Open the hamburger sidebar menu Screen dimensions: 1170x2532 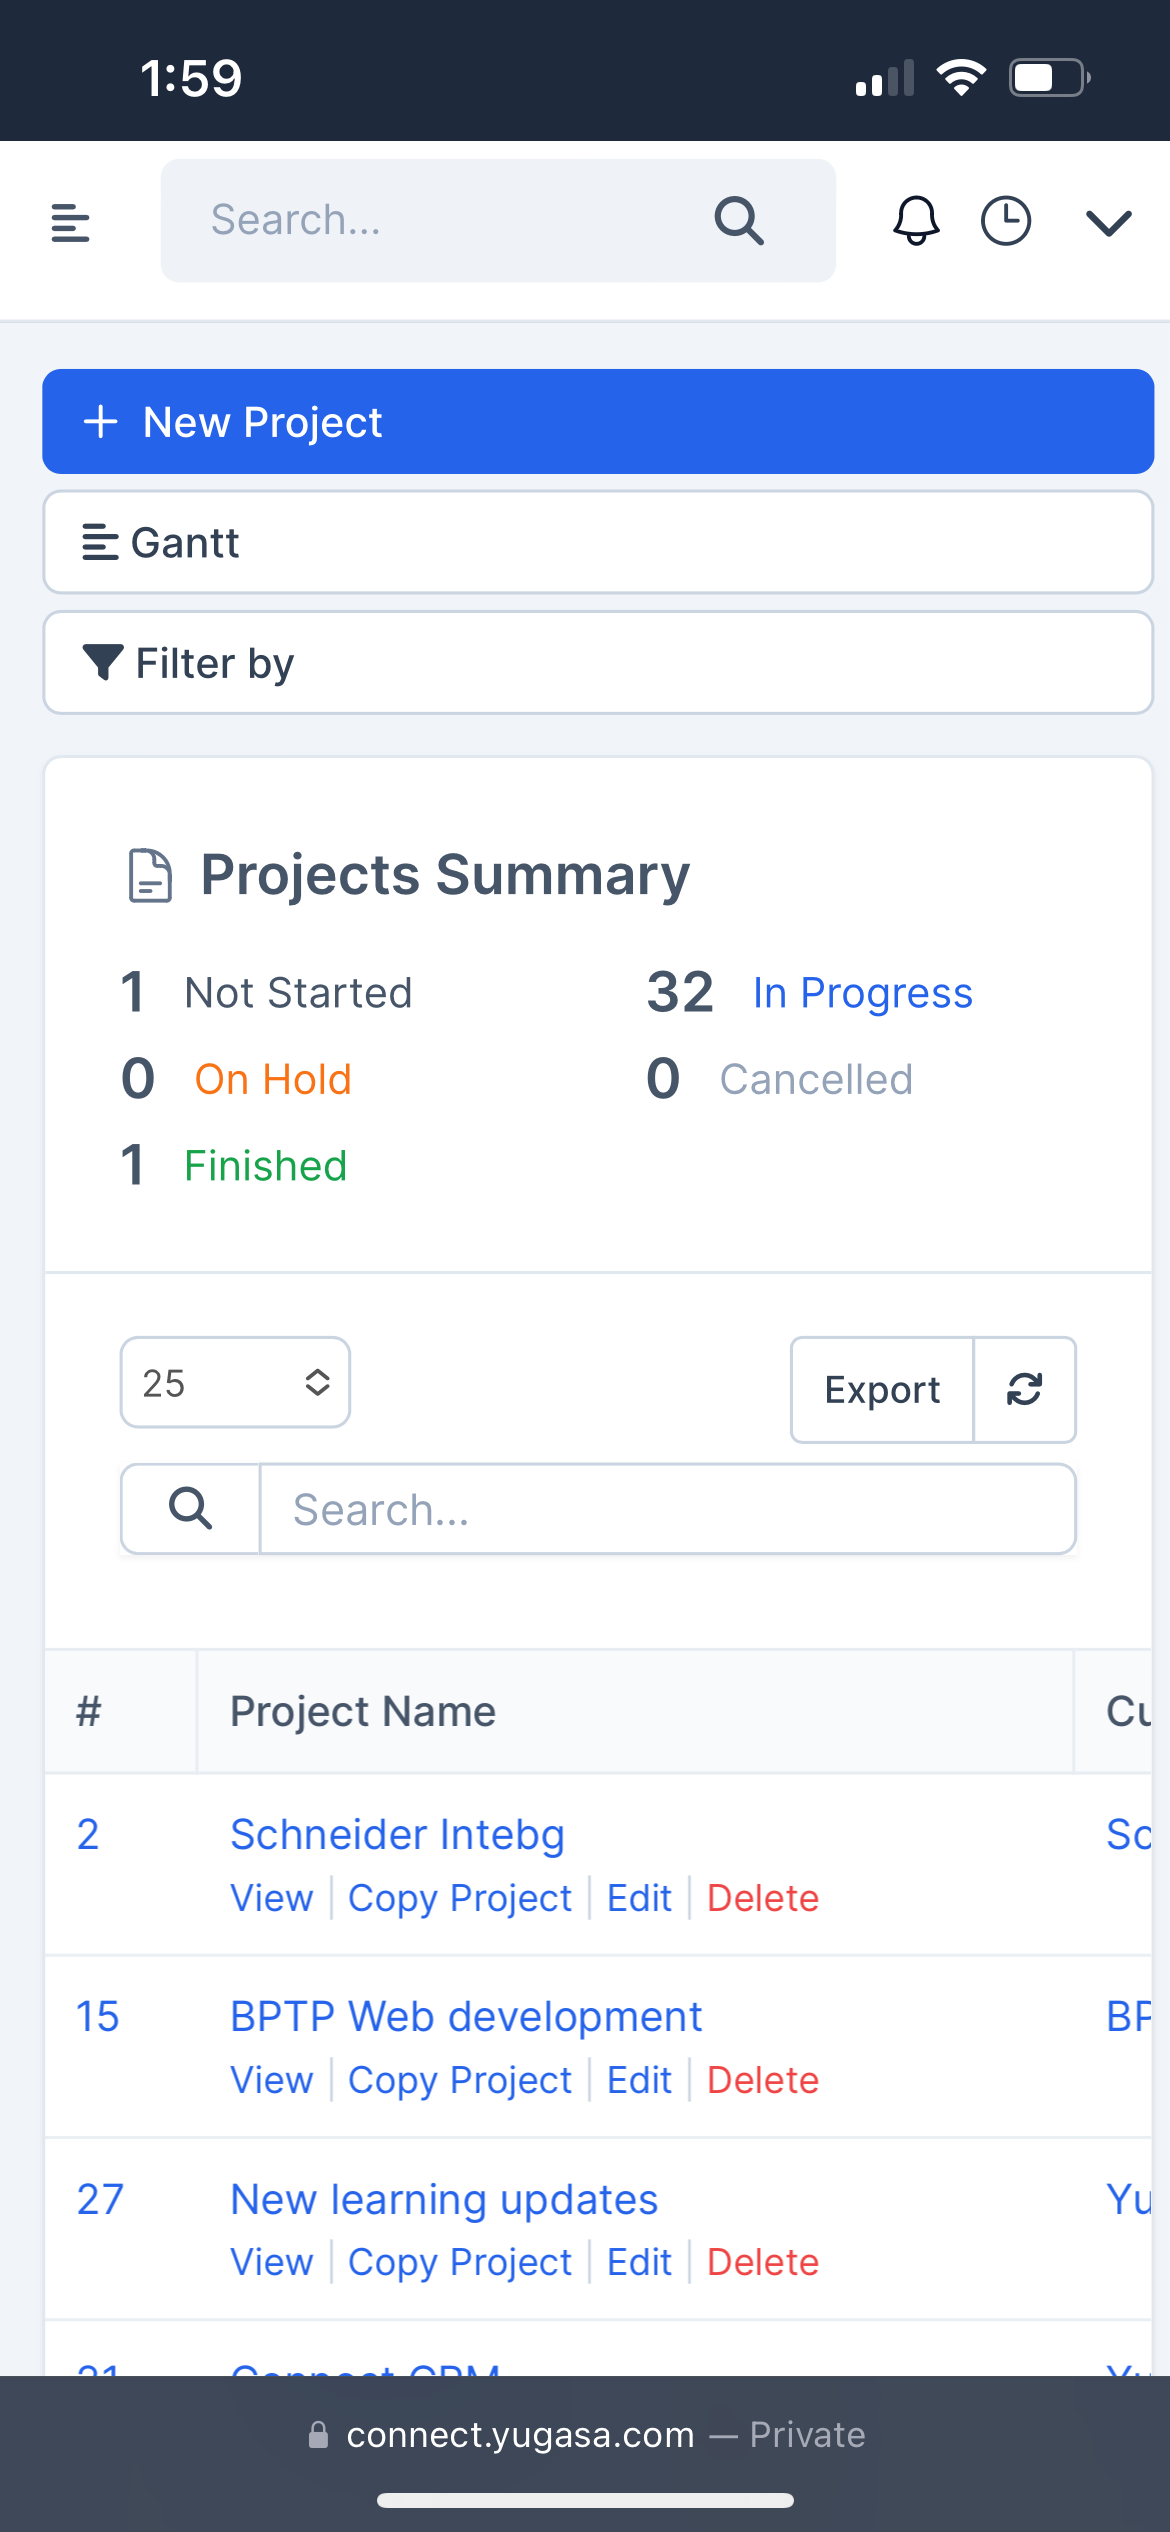[x=70, y=222]
